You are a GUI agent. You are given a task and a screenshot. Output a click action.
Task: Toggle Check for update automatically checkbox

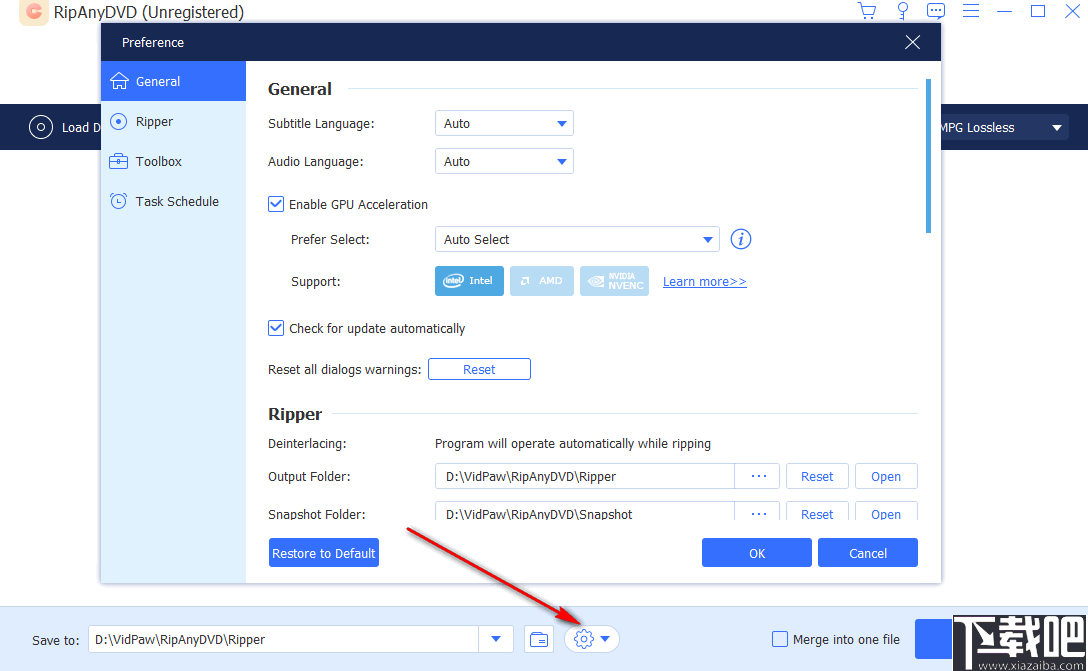[x=276, y=328]
